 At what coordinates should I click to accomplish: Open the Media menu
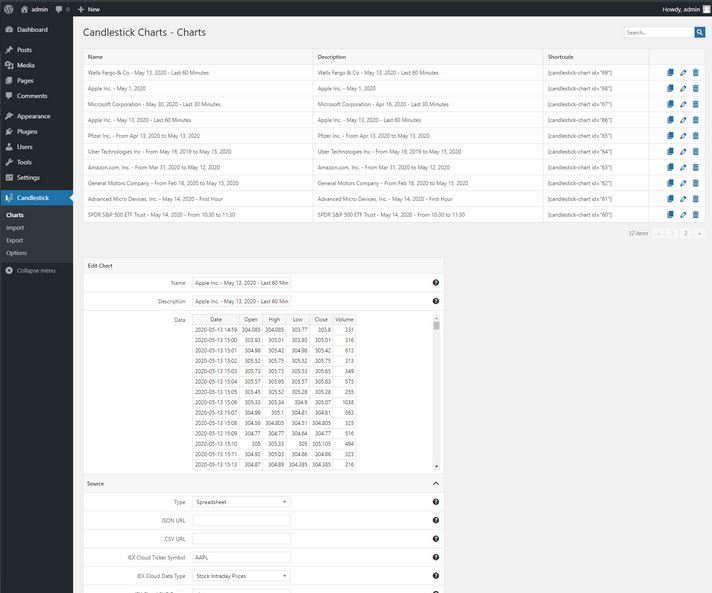36,65
